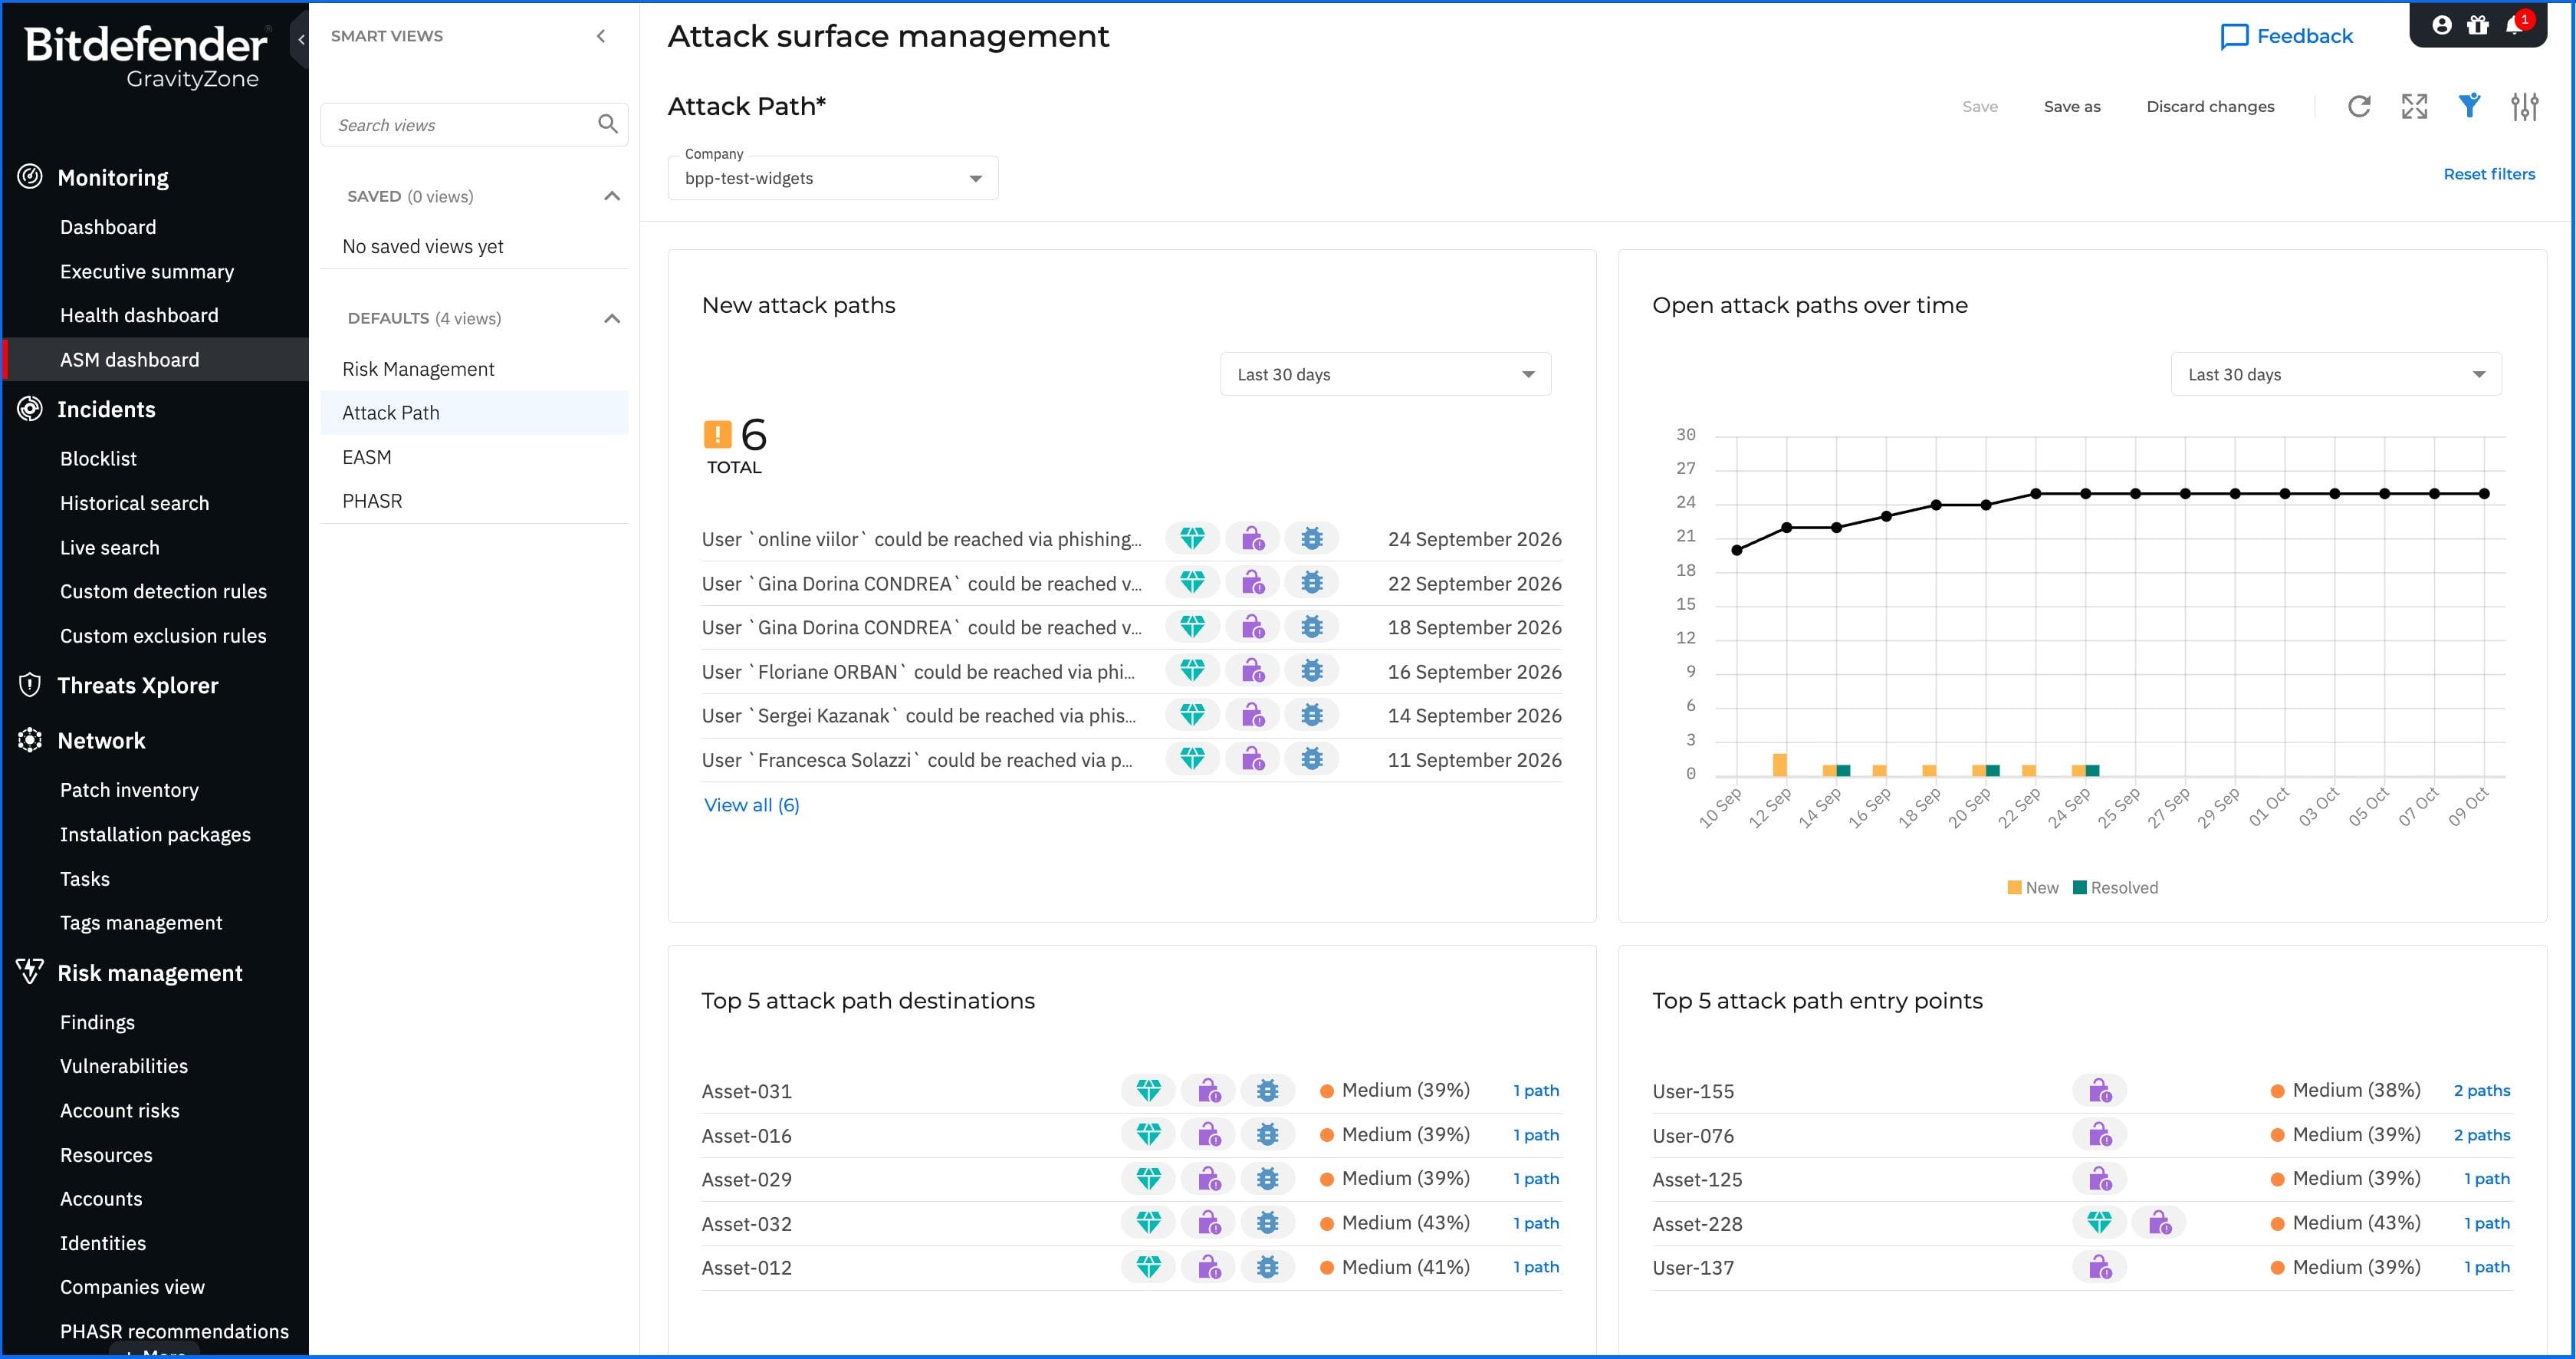Viewport: 2576px width, 1359px height.
Task: Open the notifications bell icon
Action: tap(2514, 26)
